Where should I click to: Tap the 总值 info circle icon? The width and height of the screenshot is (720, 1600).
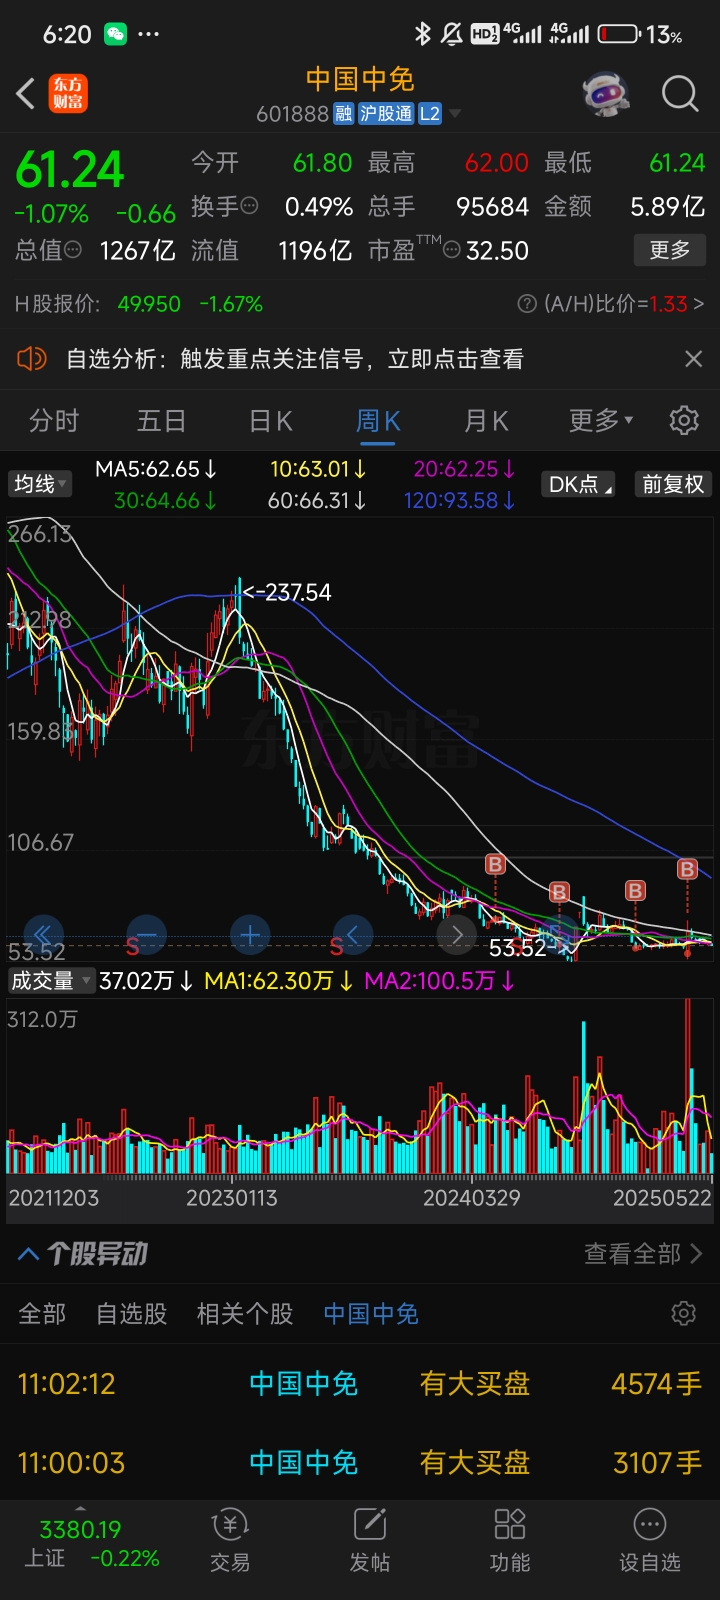tap(72, 250)
